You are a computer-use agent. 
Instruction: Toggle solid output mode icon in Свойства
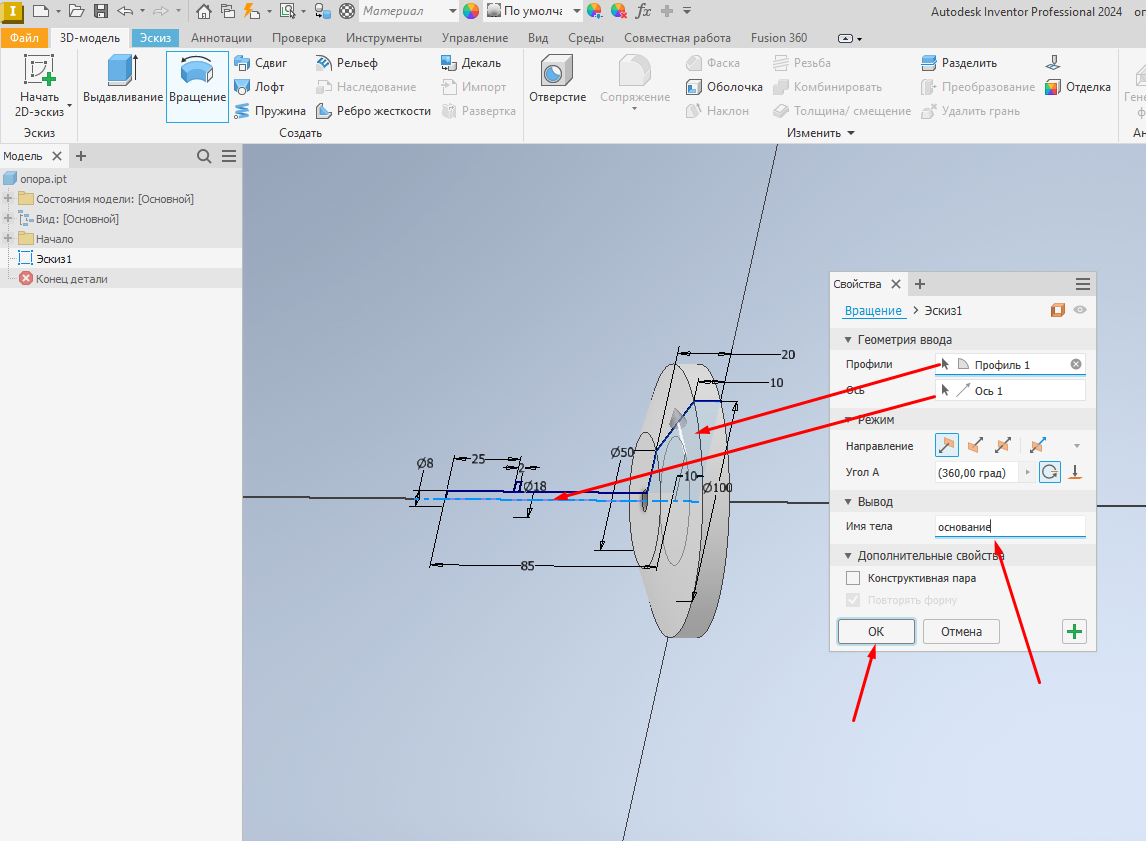click(x=1058, y=311)
